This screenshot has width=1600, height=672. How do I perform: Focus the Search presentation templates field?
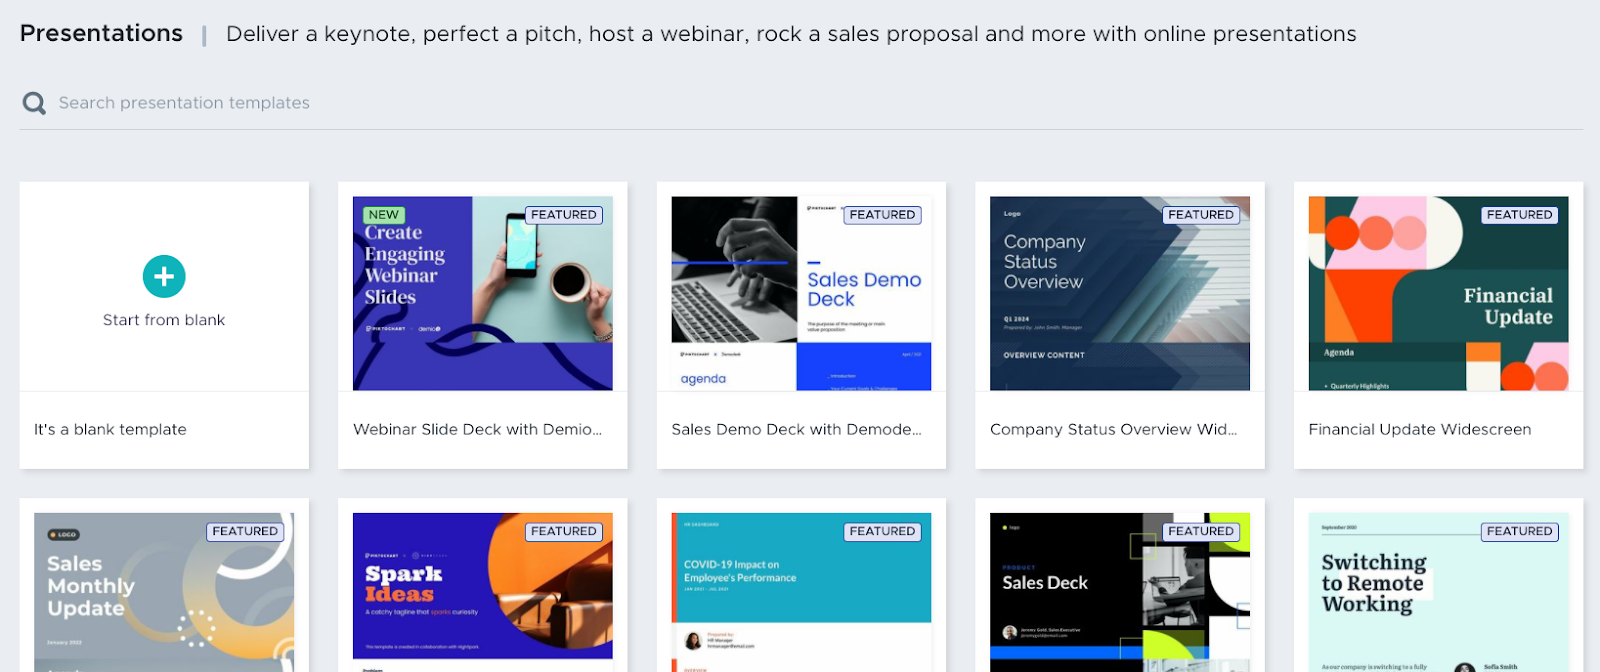[x=800, y=103]
